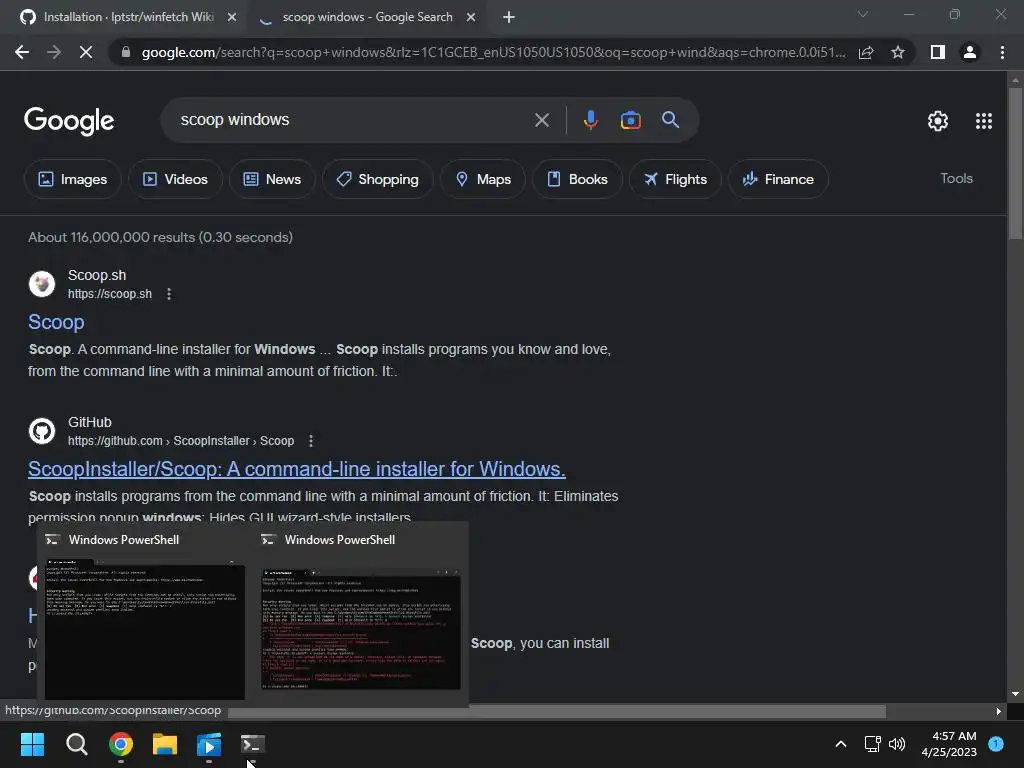Open the Scoop result link
This screenshot has height=768, width=1024.
[x=56, y=322]
